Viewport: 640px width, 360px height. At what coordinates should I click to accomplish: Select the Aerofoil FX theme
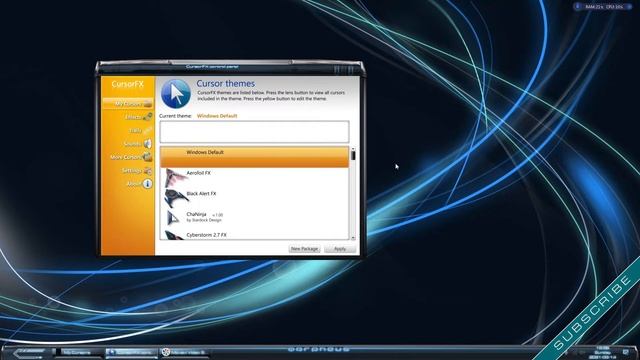click(x=254, y=178)
